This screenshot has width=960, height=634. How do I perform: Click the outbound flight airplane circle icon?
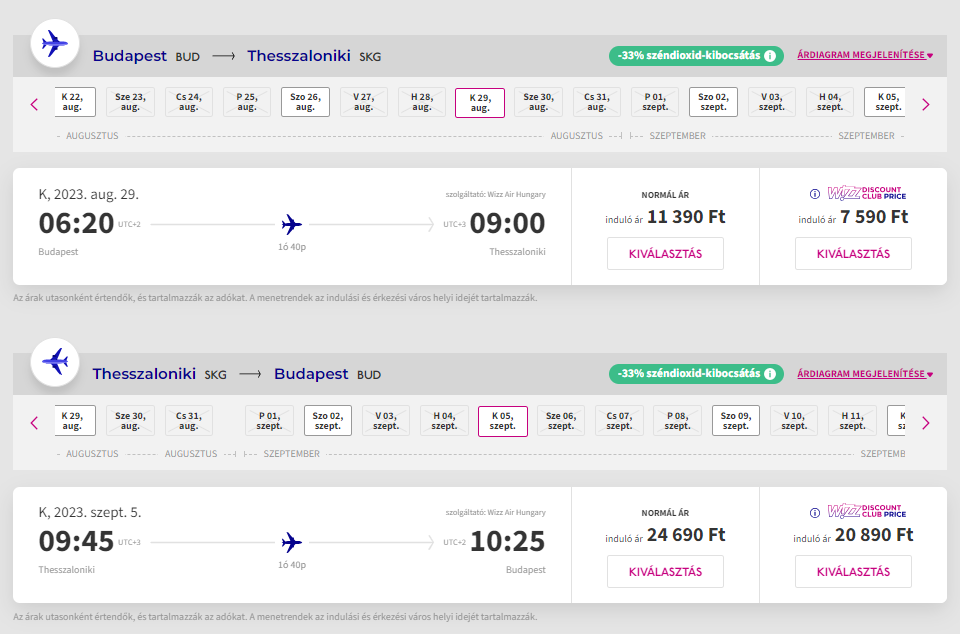[x=56, y=45]
